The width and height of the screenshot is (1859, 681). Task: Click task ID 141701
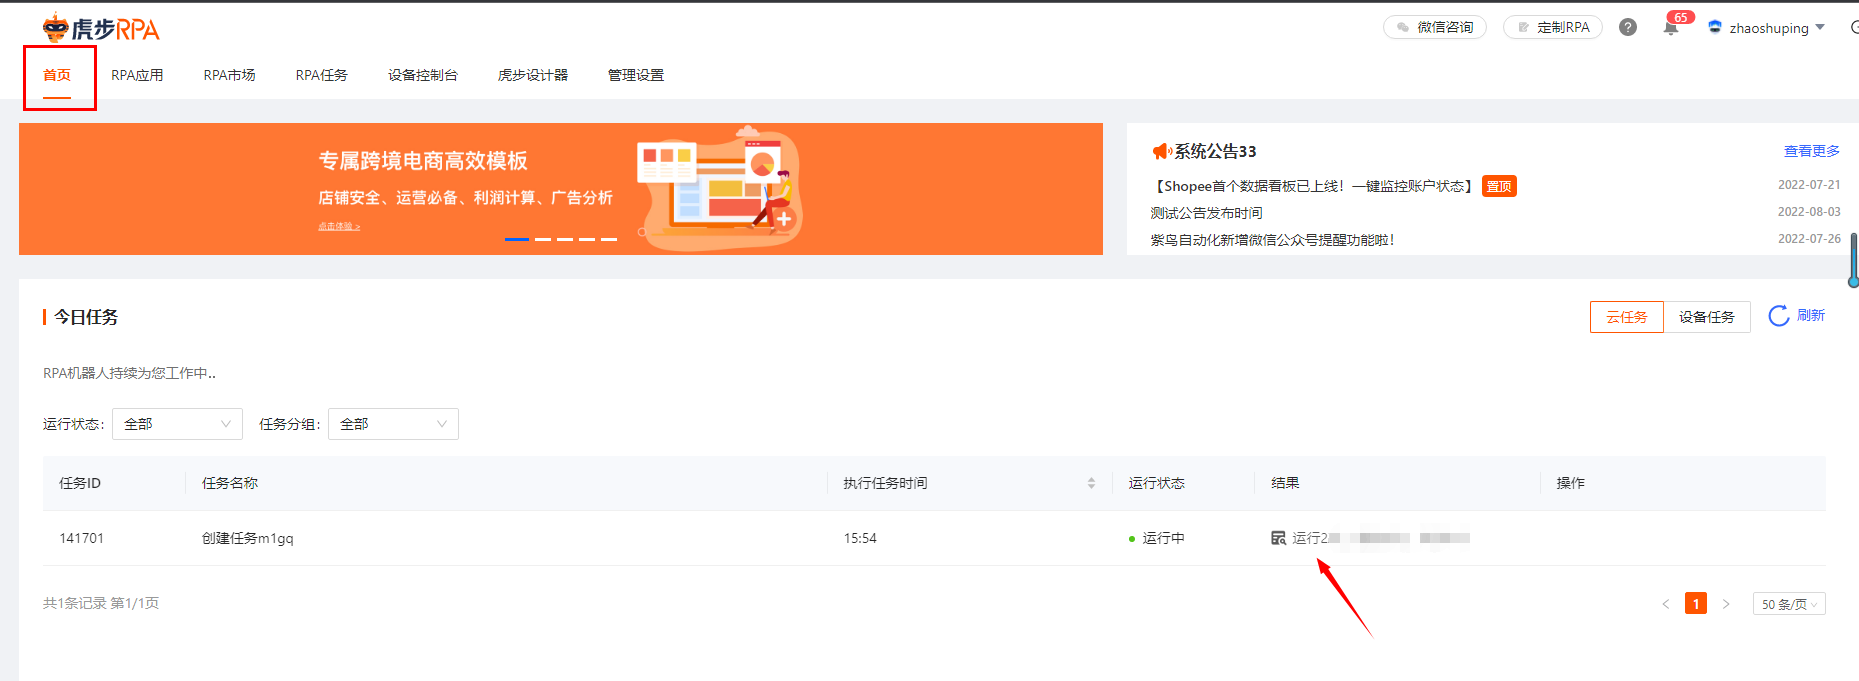[81, 538]
